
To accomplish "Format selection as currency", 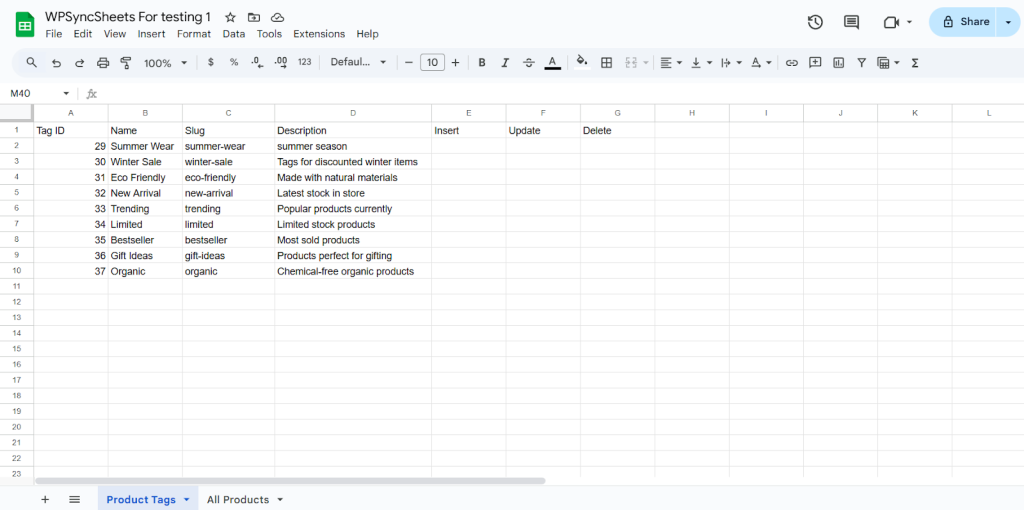I will coord(210,63).
